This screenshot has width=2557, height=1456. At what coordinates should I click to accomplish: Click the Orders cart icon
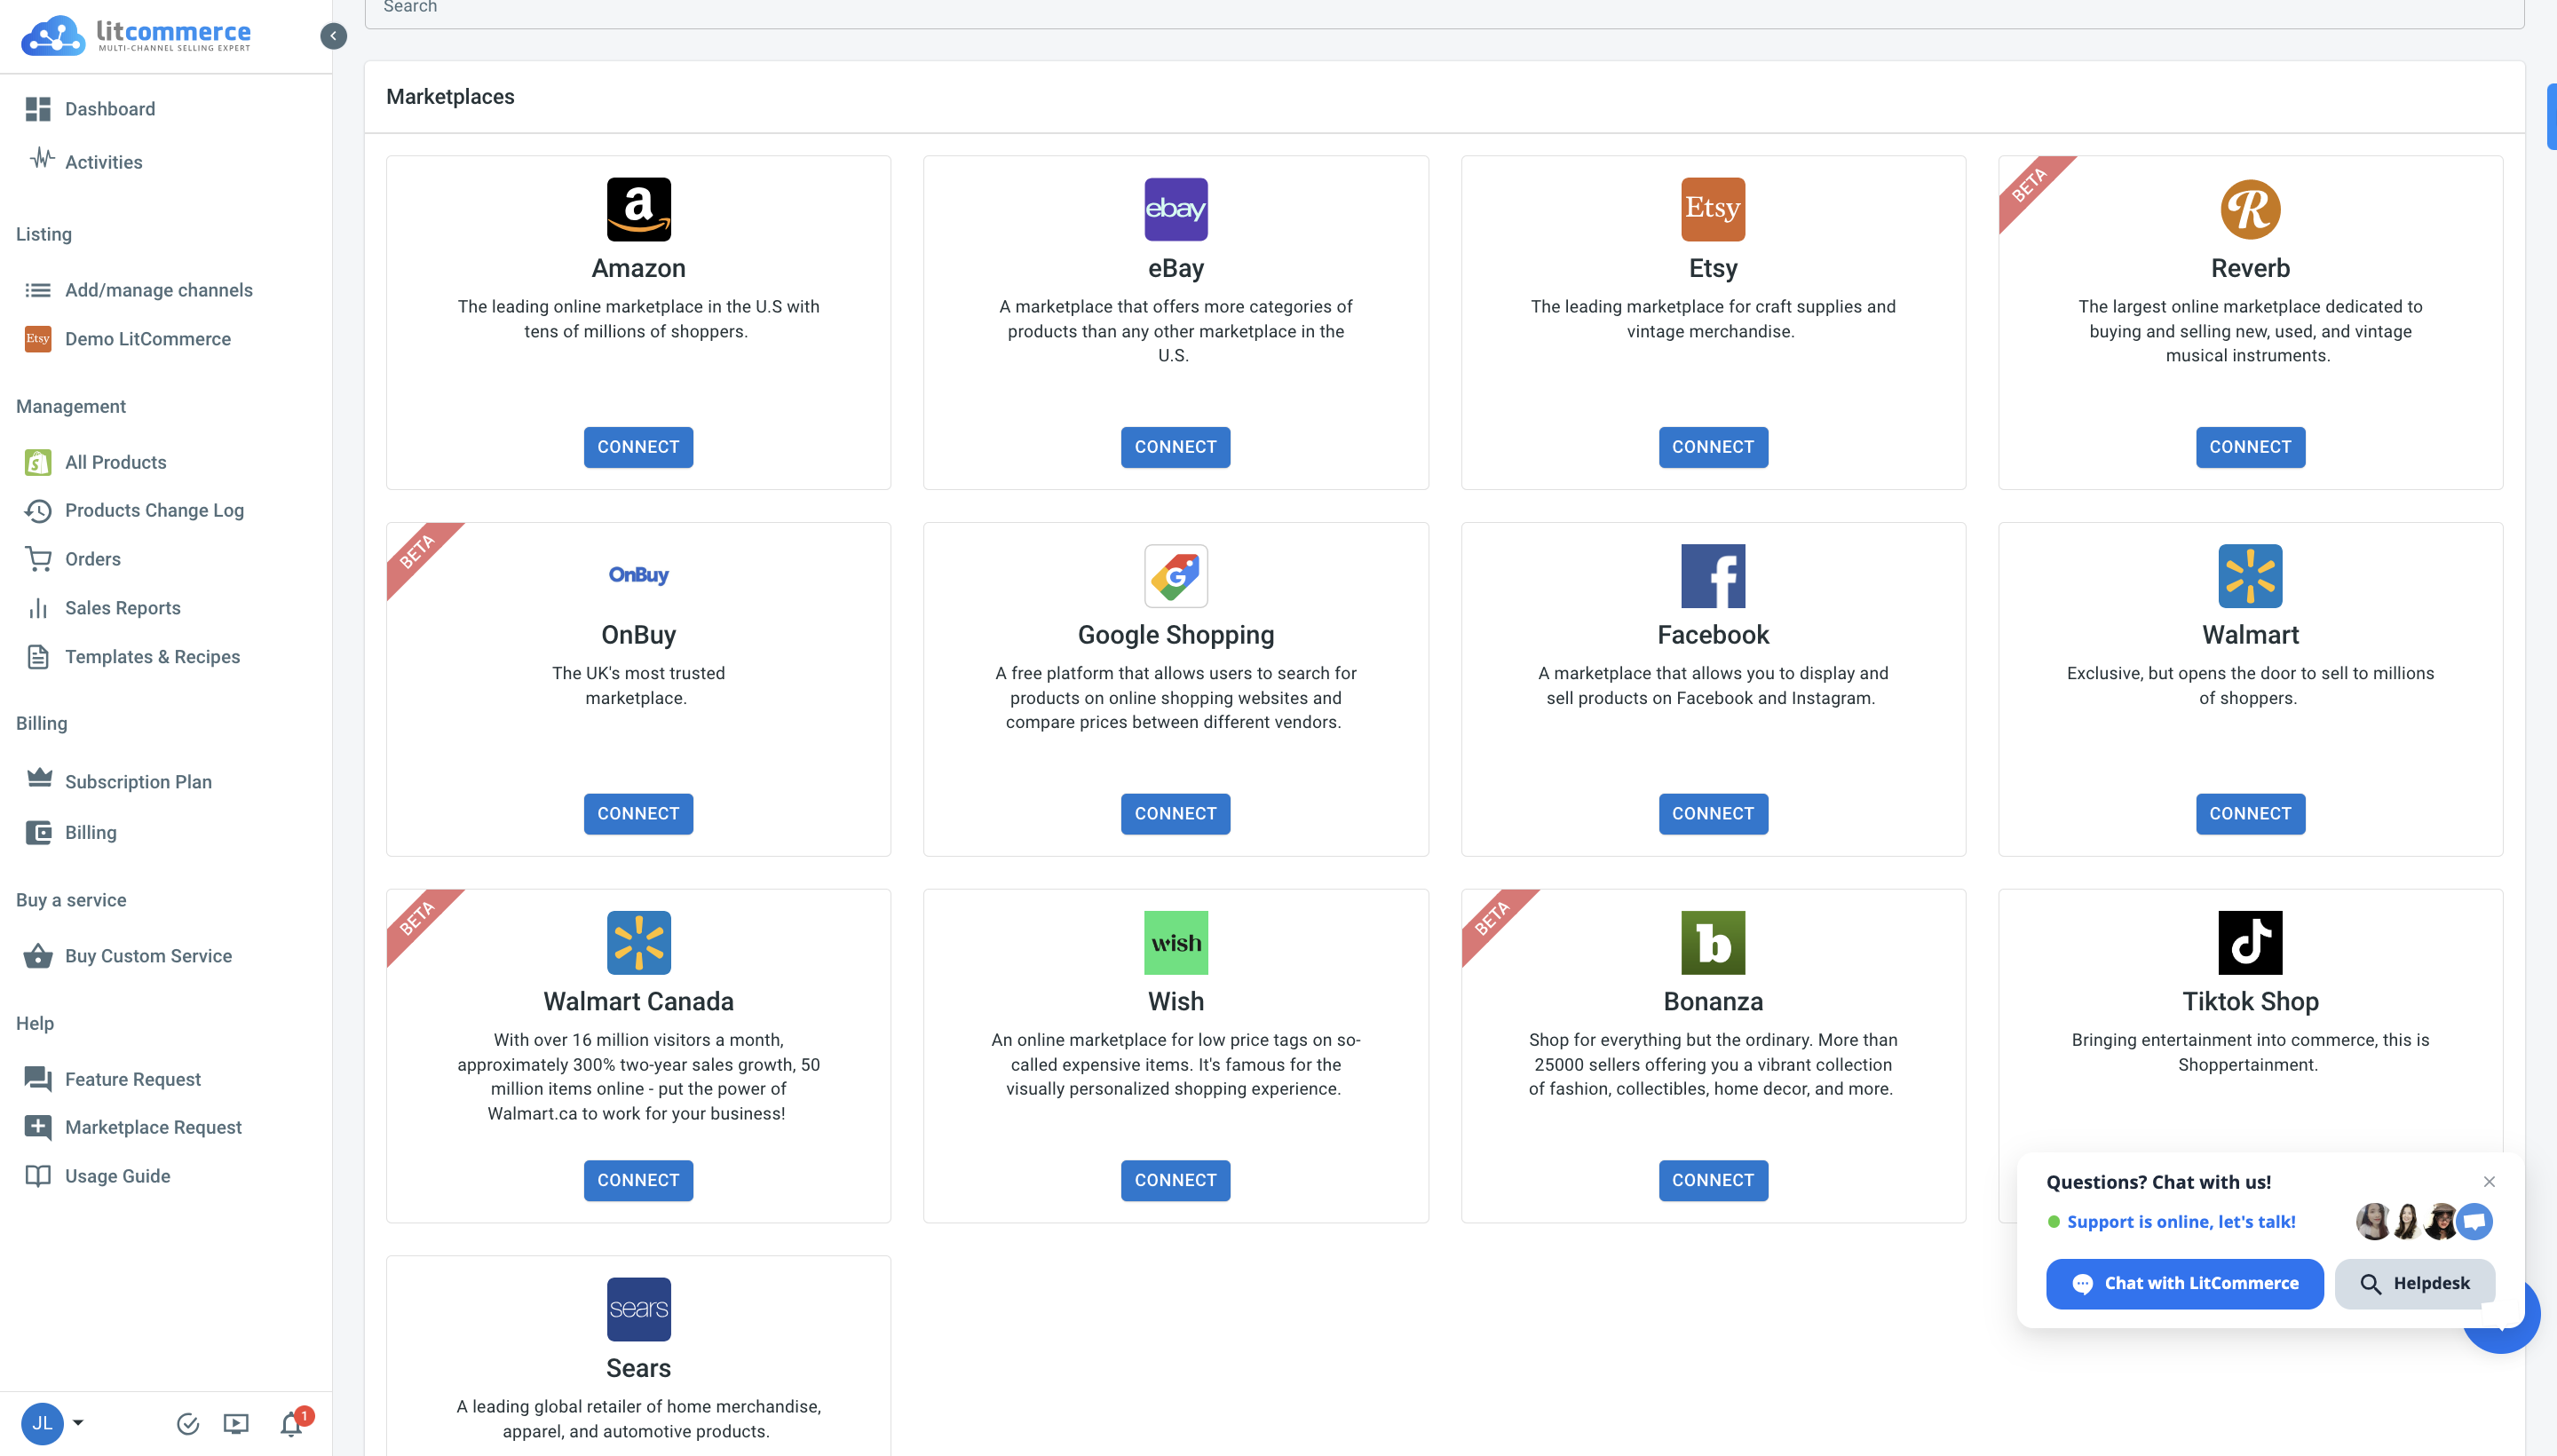[x=38, y=559]
